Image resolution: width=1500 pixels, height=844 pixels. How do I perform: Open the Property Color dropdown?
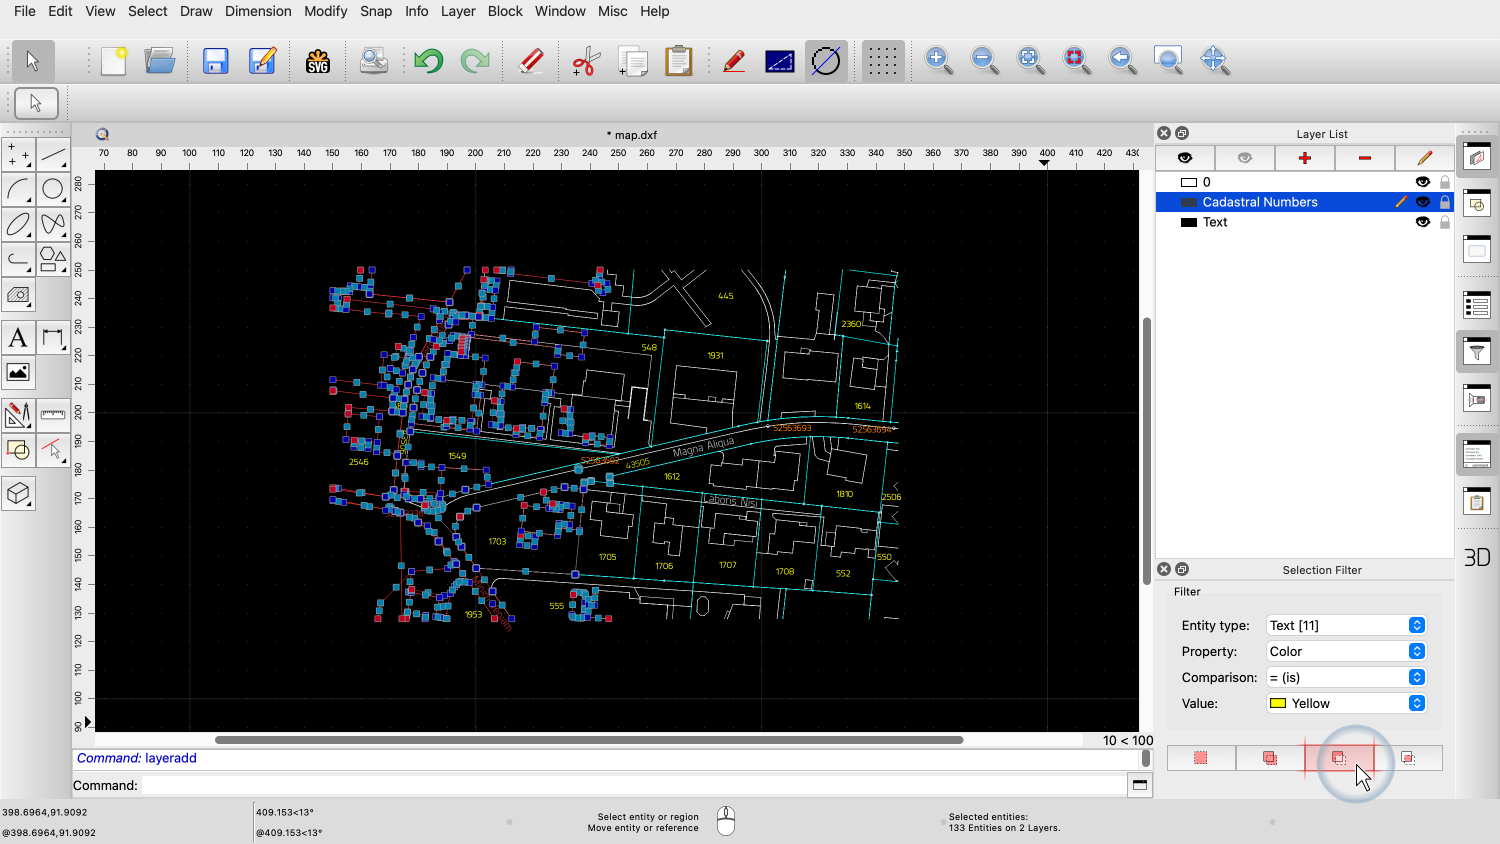pyautogui.click(x=1345, y=651)
